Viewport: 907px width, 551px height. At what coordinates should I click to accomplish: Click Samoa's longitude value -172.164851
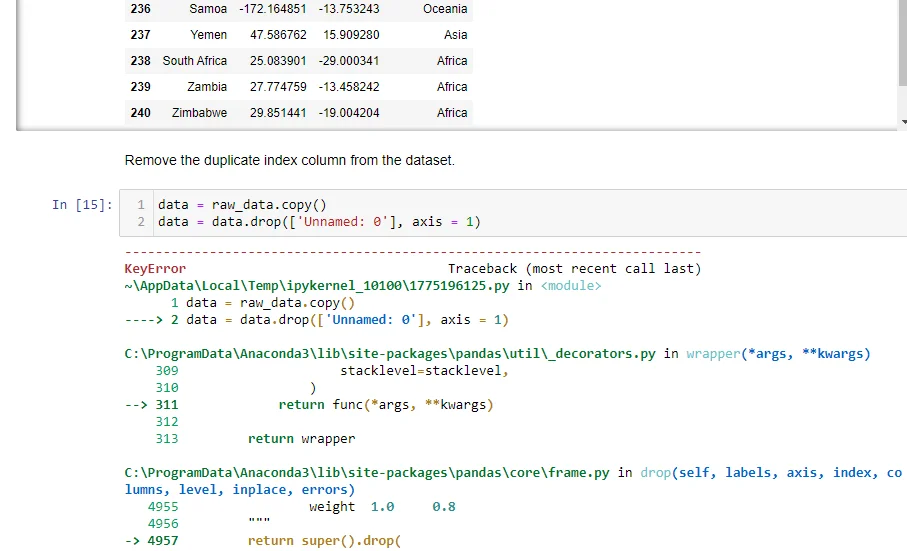(273, 9)
